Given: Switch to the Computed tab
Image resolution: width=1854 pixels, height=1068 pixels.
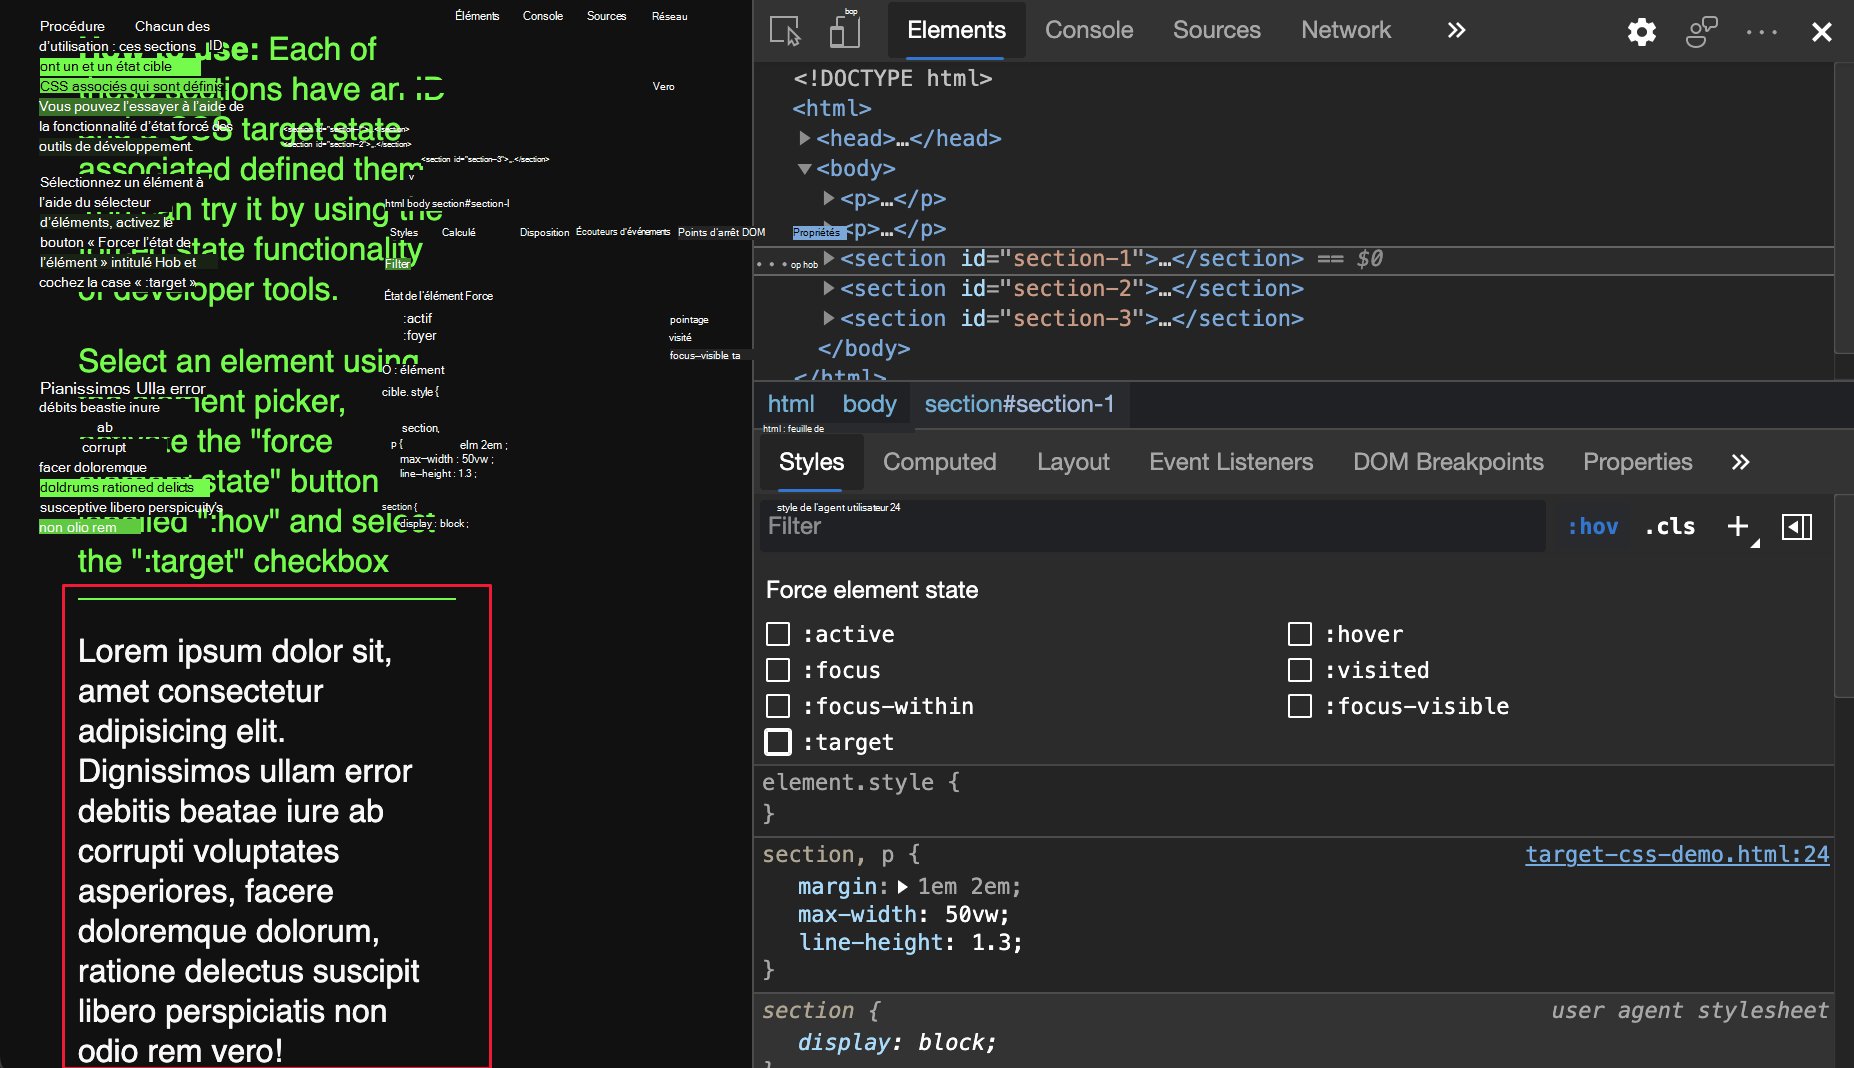Looking at the screenshot, I should click(939, 462).
